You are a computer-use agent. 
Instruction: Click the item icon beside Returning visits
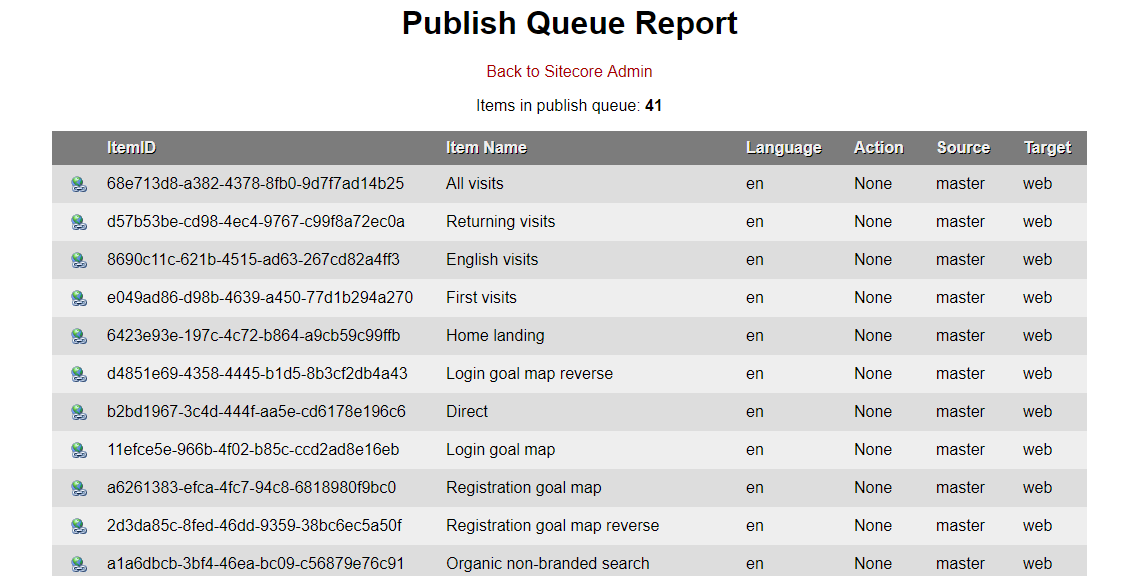point(79,222)
